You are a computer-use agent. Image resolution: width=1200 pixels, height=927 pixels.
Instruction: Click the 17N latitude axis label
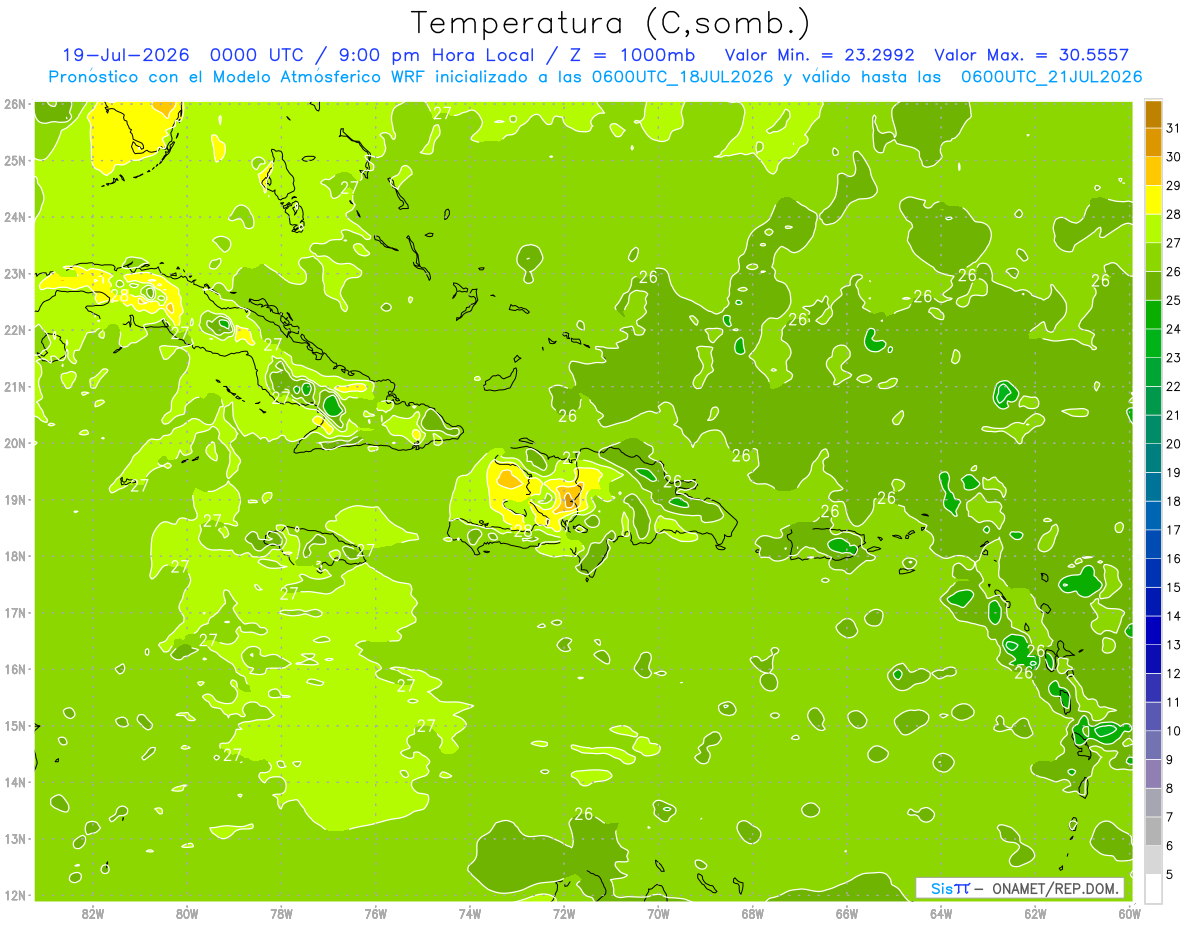14,612
